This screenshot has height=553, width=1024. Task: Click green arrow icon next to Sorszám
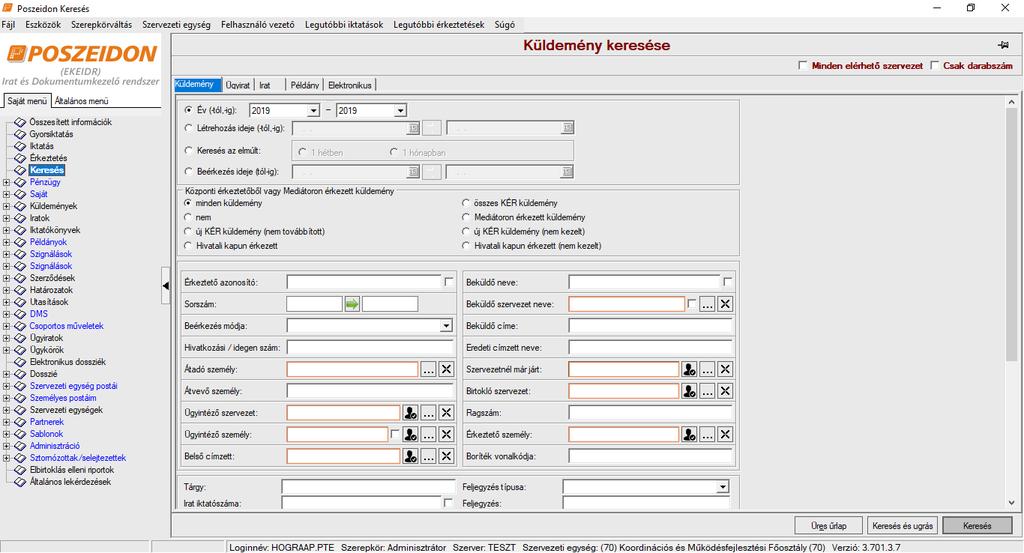(x=352, y=304)
